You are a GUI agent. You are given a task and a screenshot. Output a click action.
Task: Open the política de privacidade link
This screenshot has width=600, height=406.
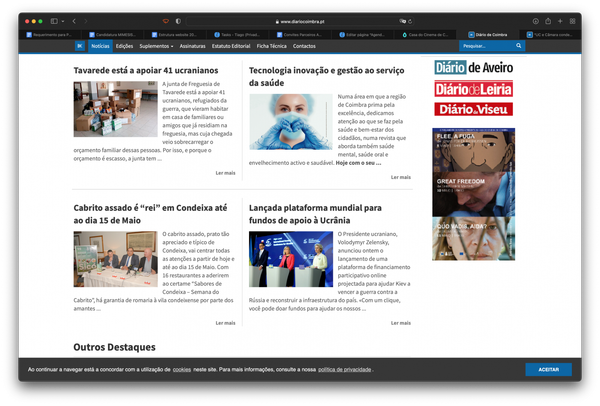(x=344, y=369)
